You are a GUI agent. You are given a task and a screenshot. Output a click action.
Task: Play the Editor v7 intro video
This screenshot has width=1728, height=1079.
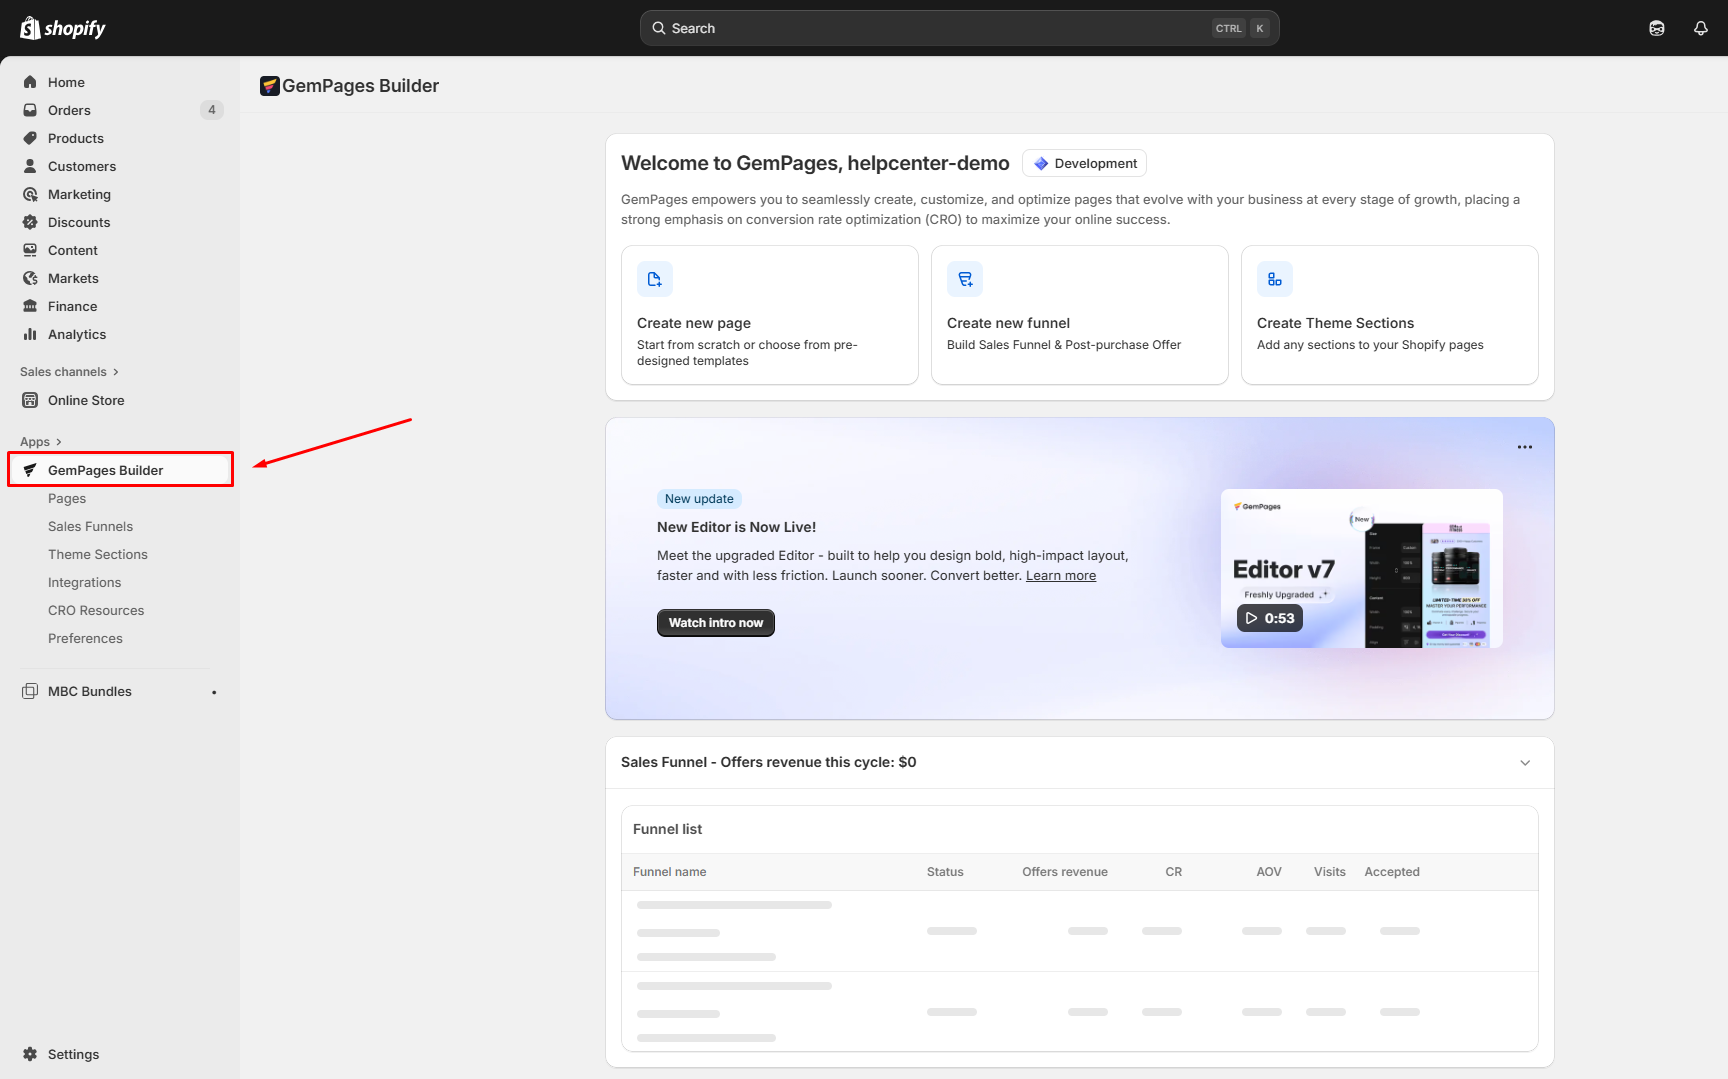pos(1269,618)
